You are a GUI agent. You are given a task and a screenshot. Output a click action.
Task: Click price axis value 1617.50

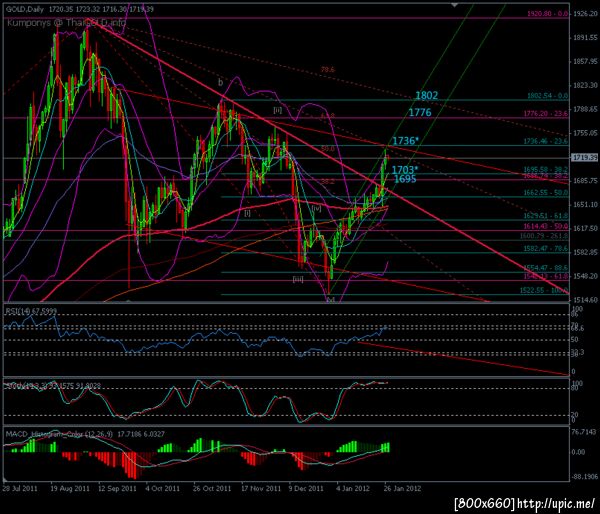(585, 228)
